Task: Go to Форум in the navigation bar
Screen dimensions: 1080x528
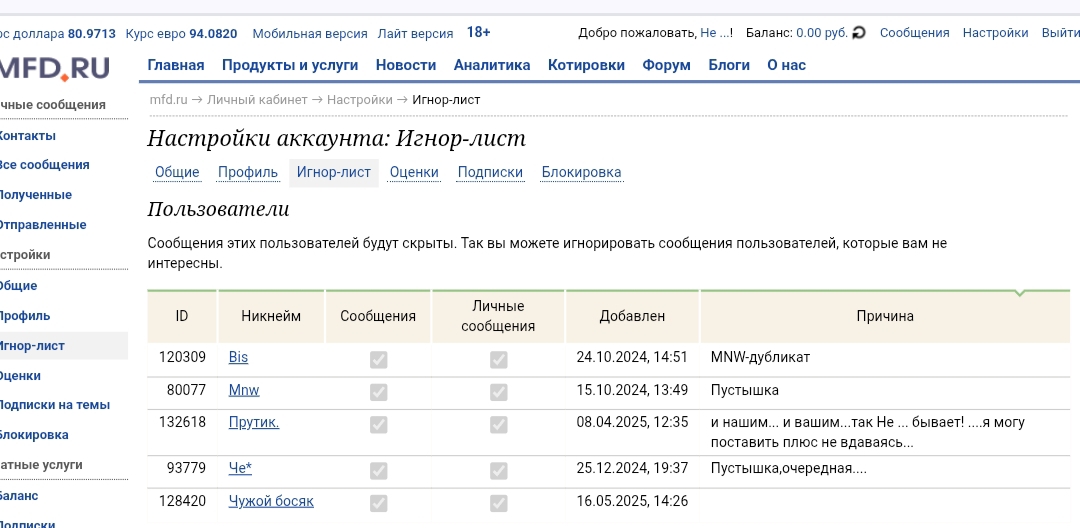Action: click(x=666, y=65)
